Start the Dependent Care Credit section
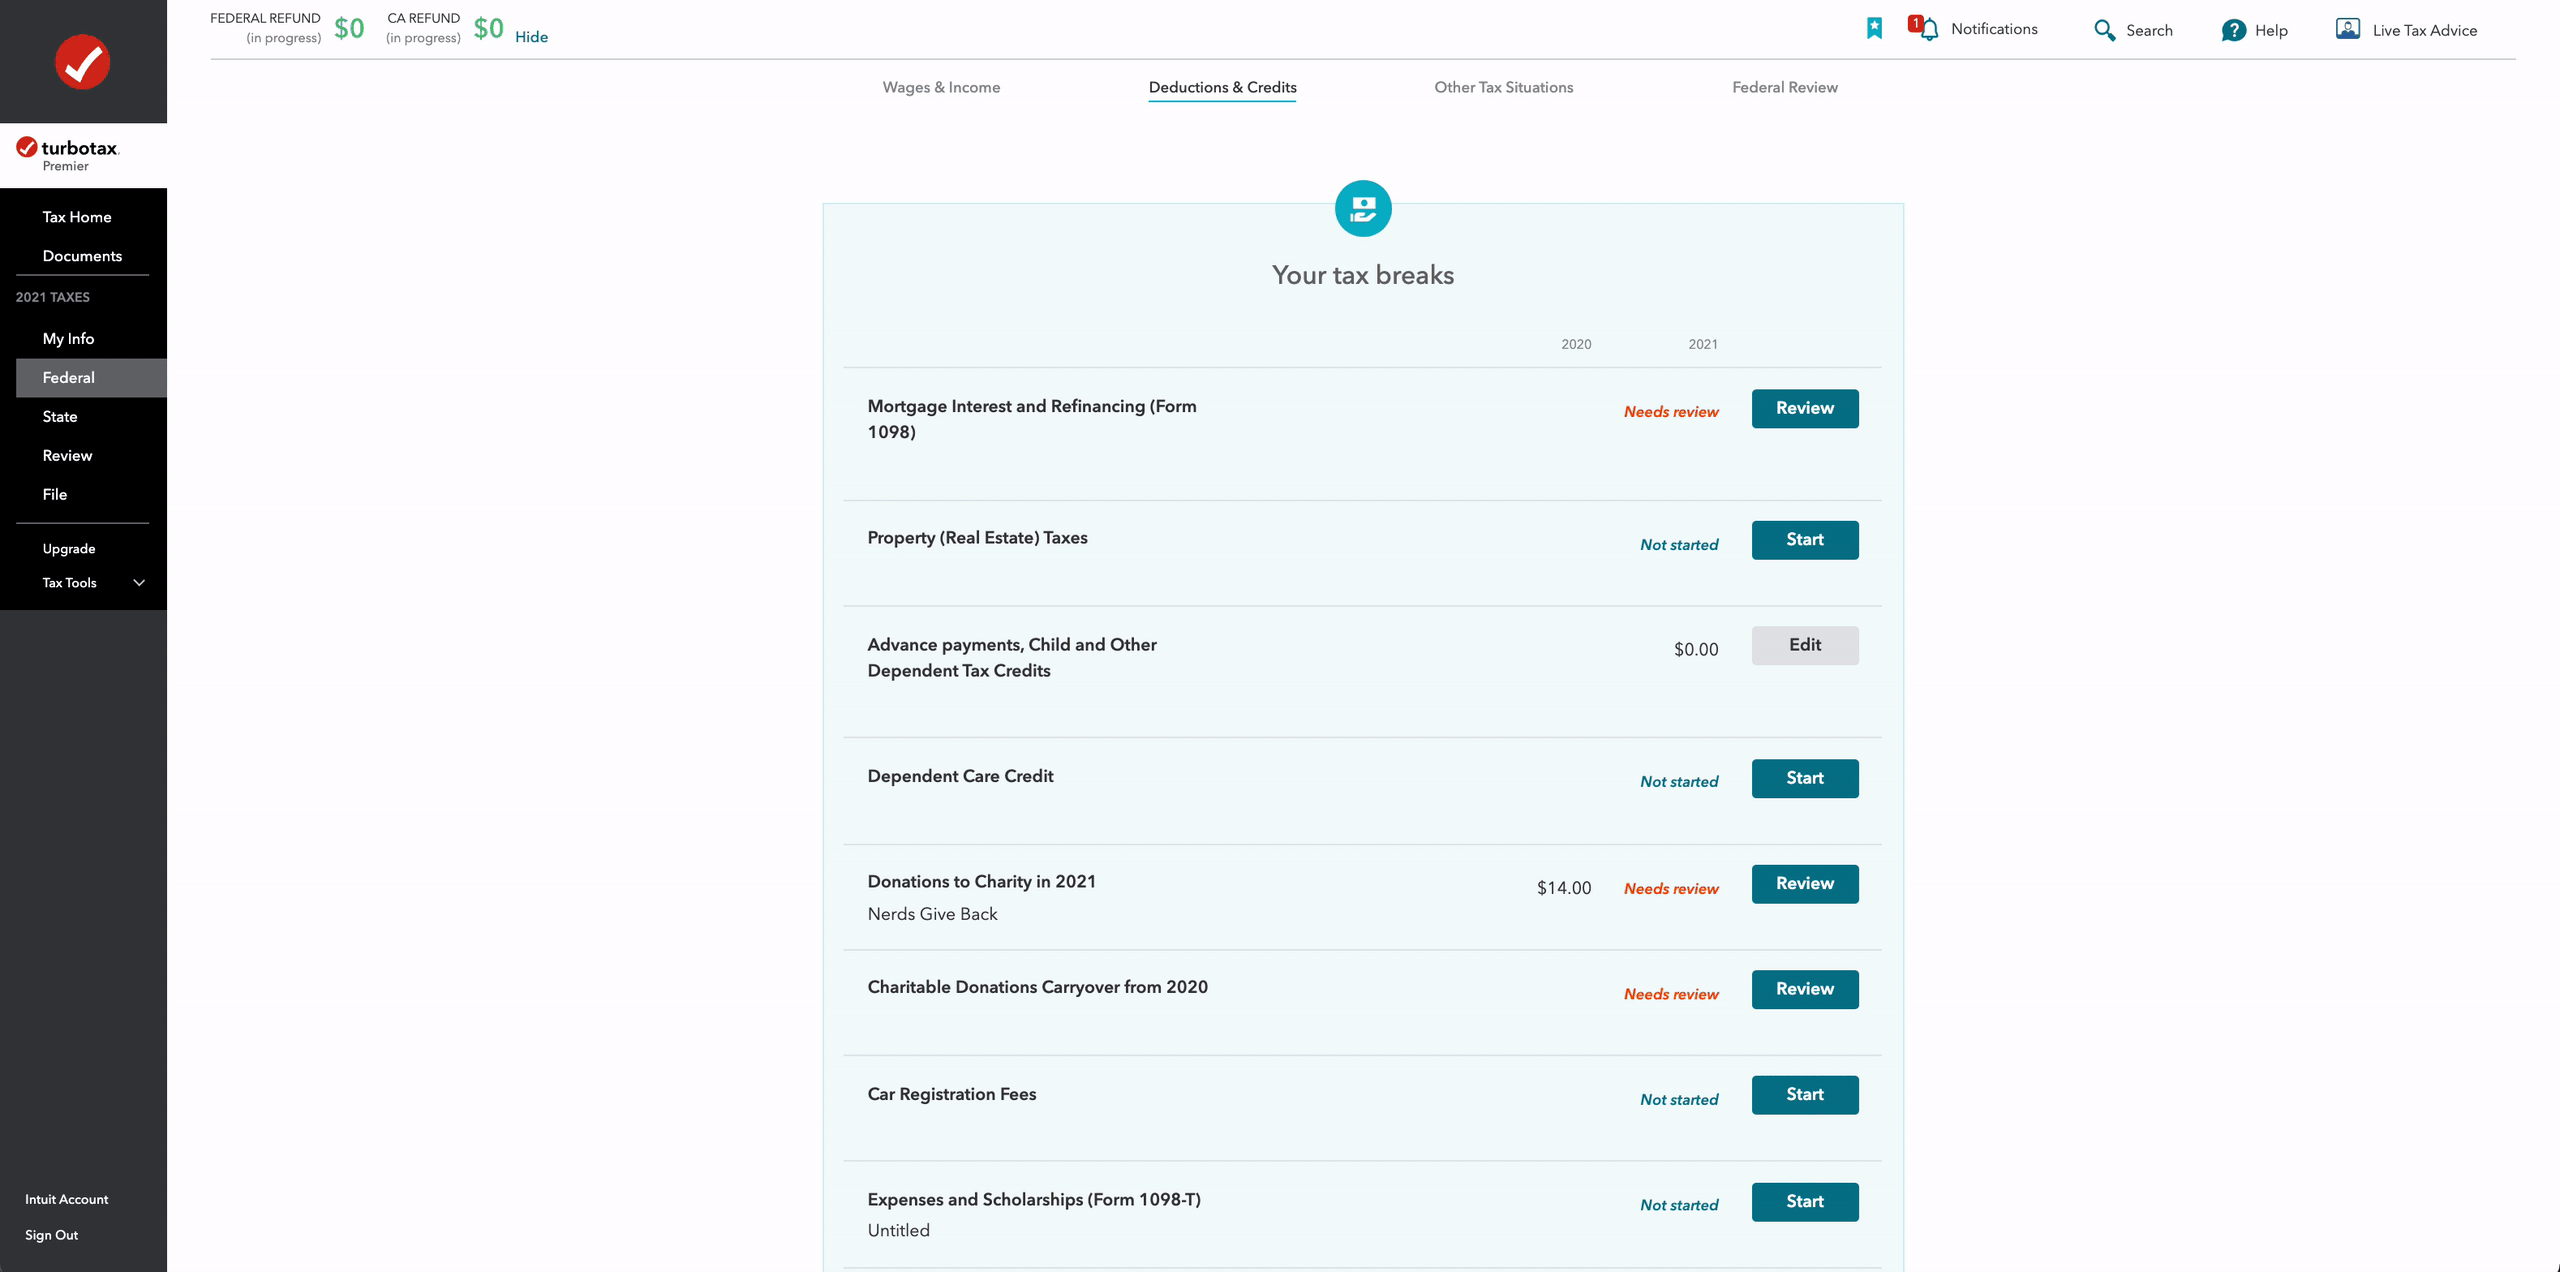 click(1804, 778)
